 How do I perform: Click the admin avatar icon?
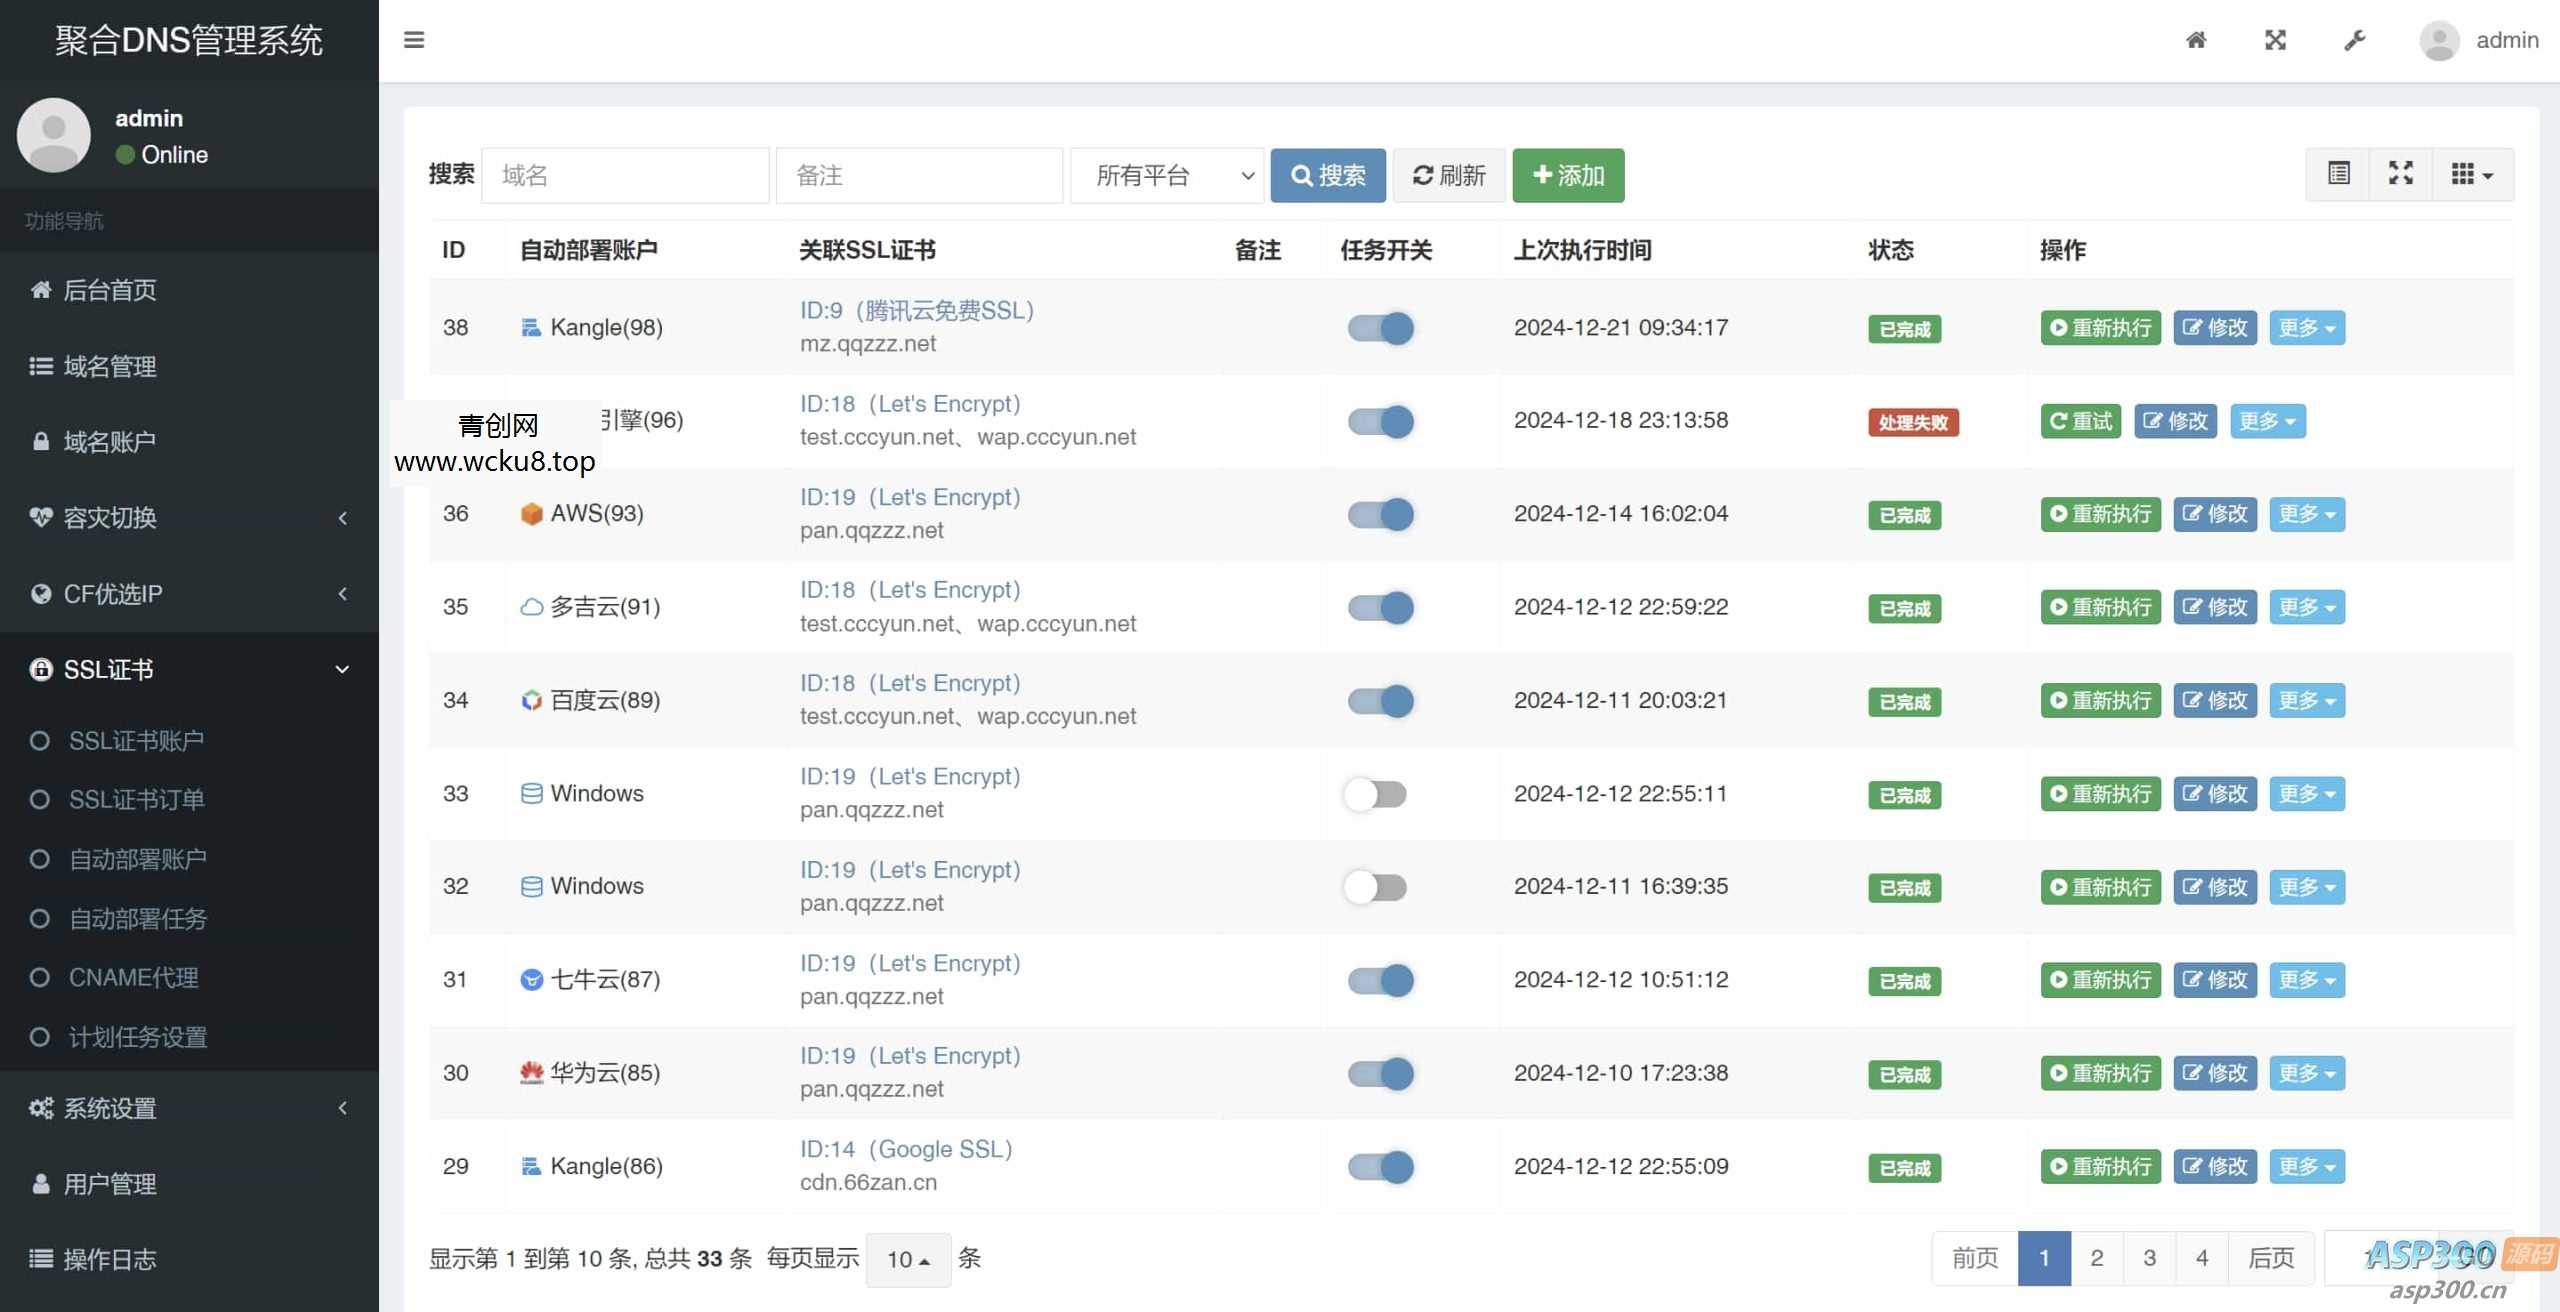tap(2438, 40)
